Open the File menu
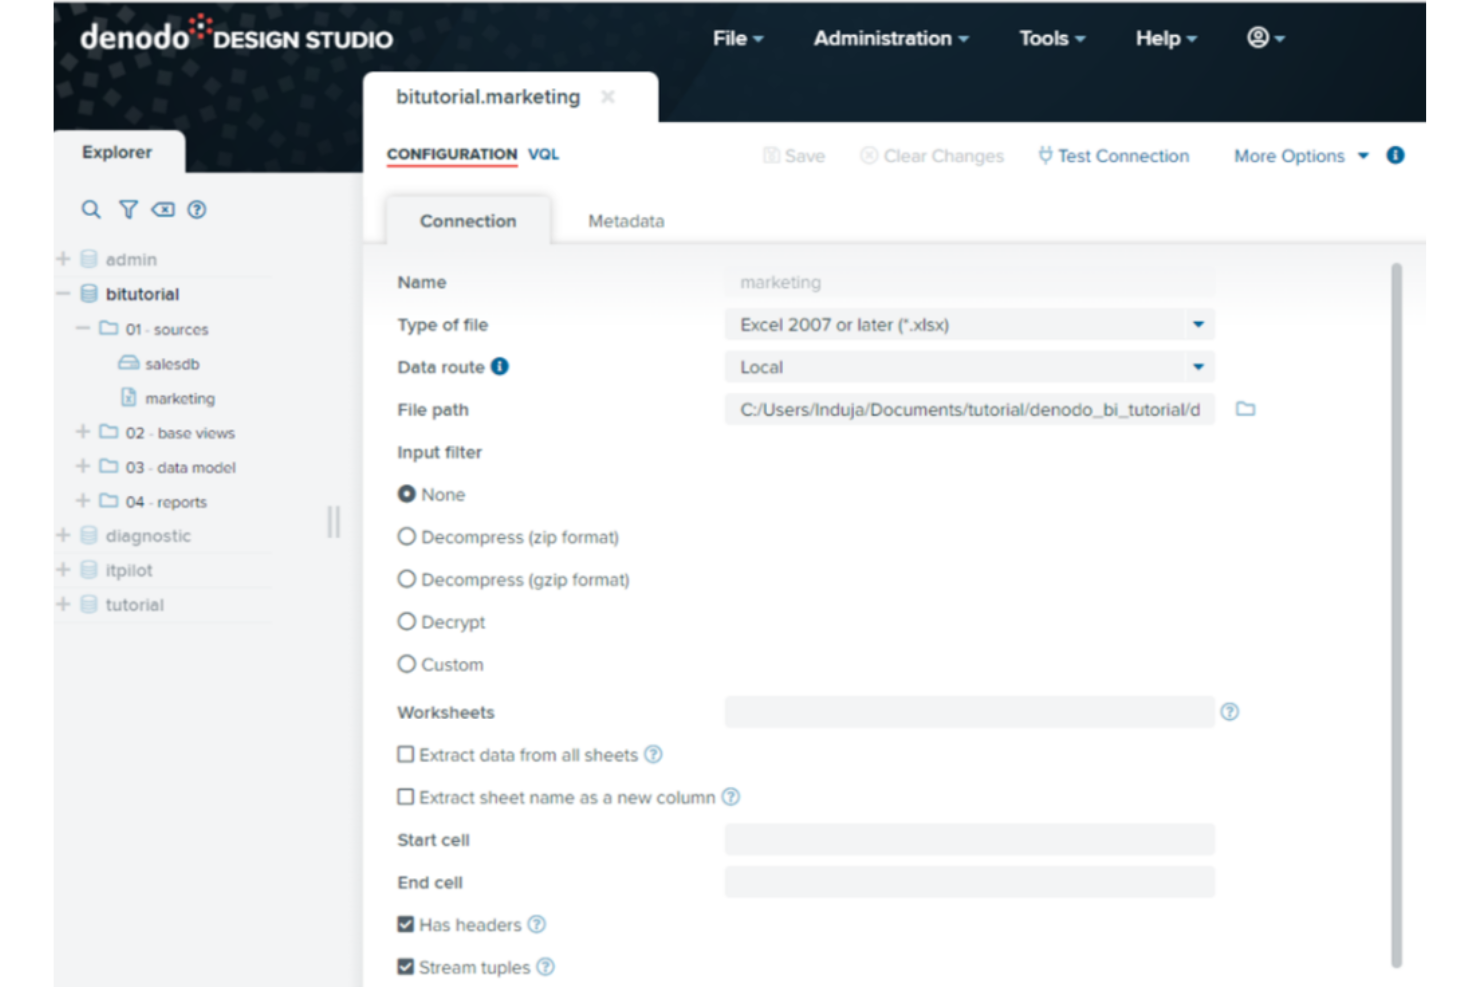Image resolution: width=1480 pixels, height=987 pixels. click(x=738, y=38)
